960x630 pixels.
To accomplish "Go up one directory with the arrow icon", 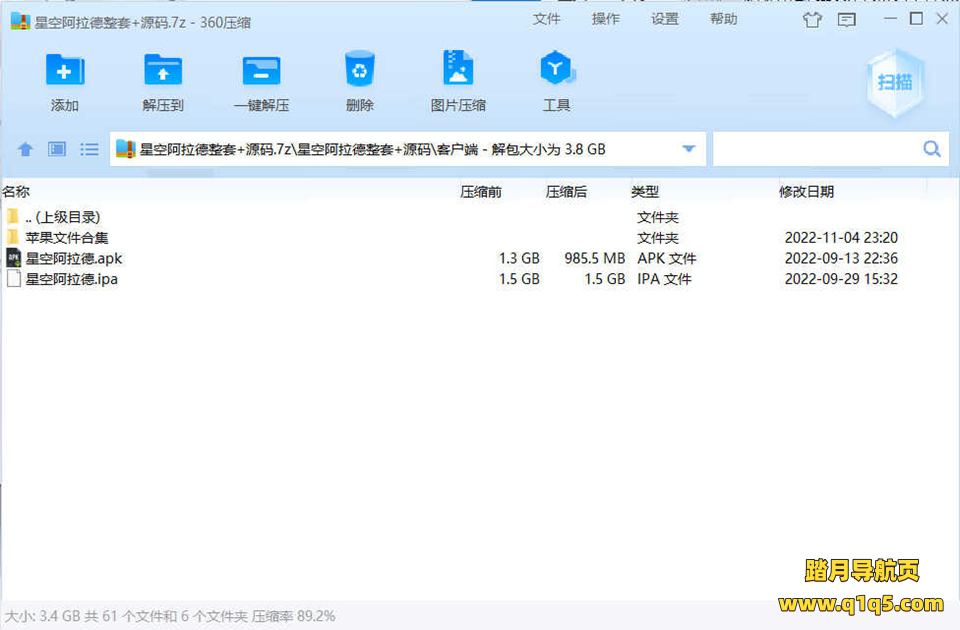I will click(x=26, y=149).
